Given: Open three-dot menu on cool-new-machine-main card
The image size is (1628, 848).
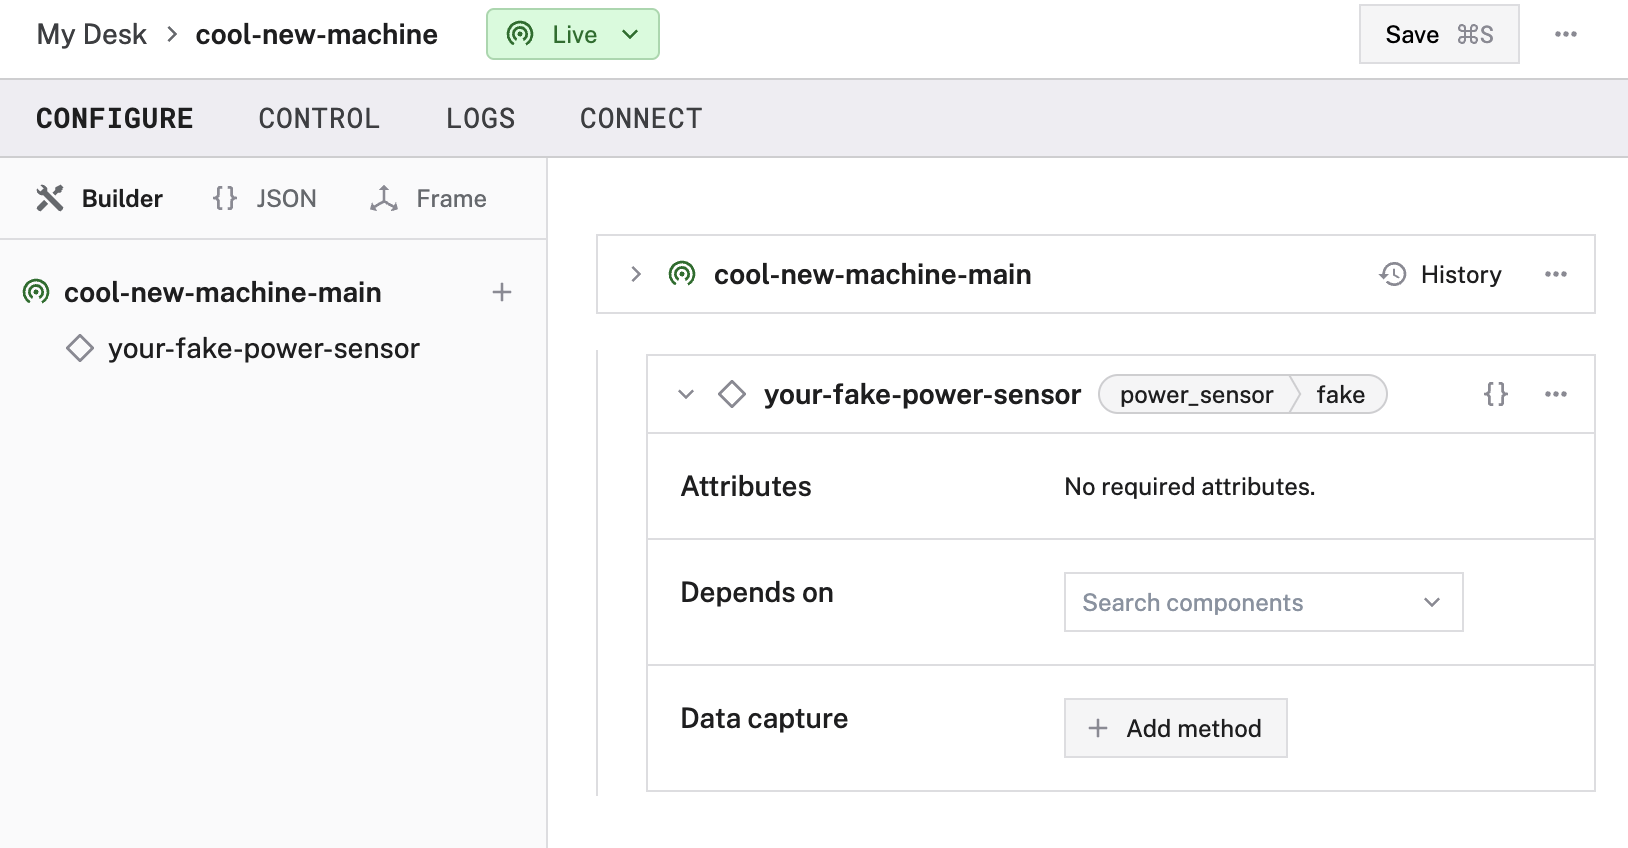Looking at the screenshot, I should (1555, 274).
